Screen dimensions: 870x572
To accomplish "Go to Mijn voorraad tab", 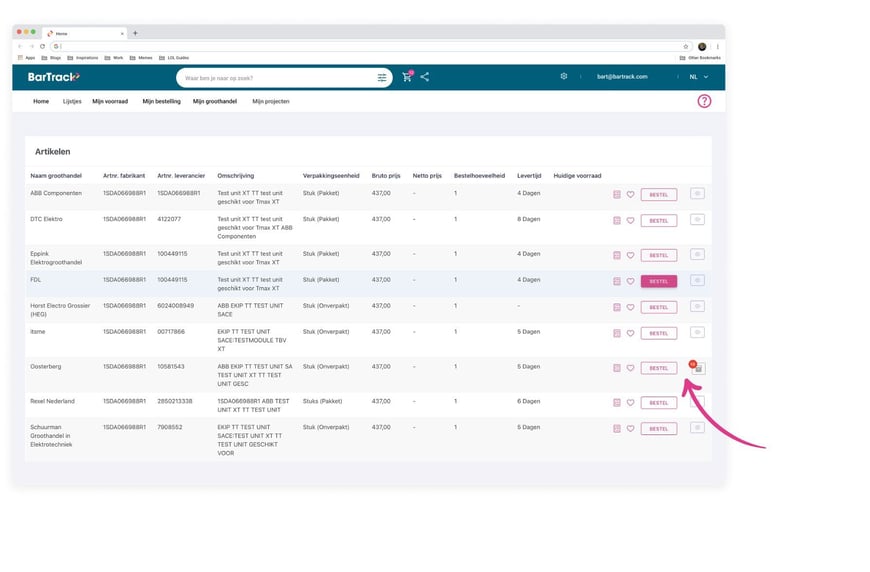I will click(x=110, y=101).
